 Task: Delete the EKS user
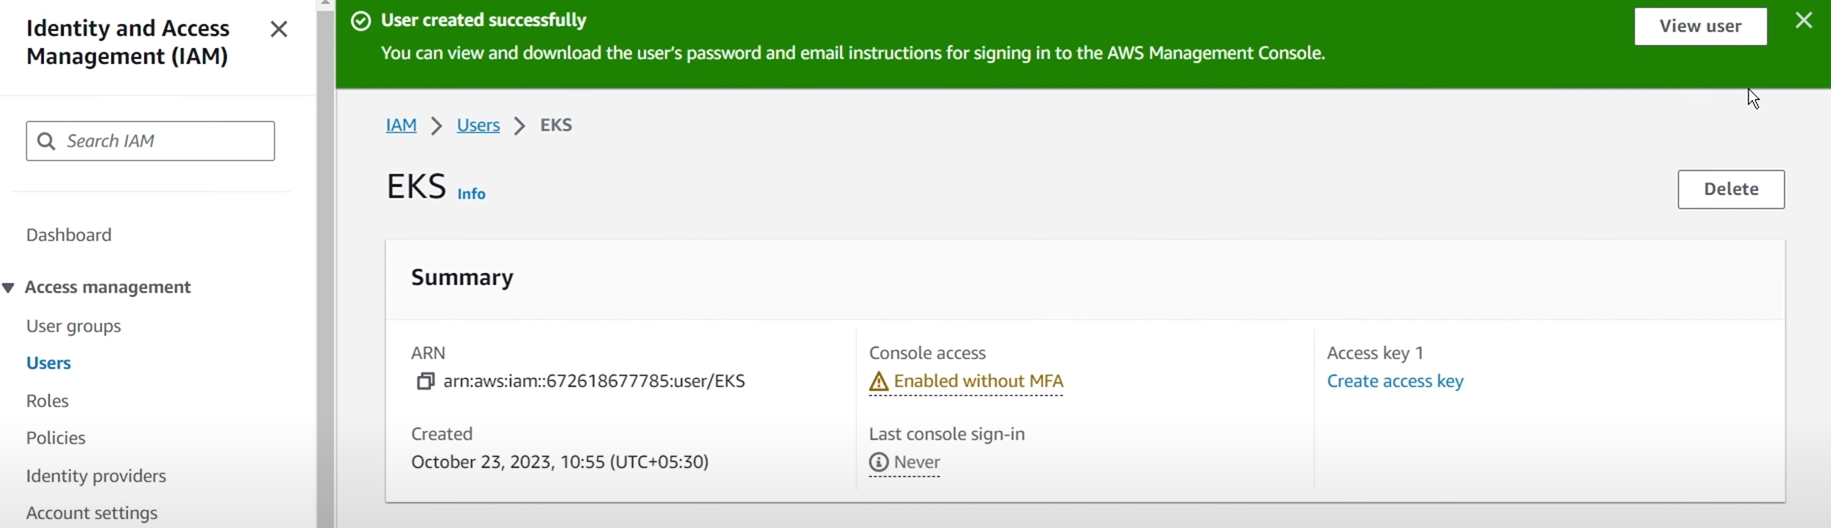(x=1731, y=189)
